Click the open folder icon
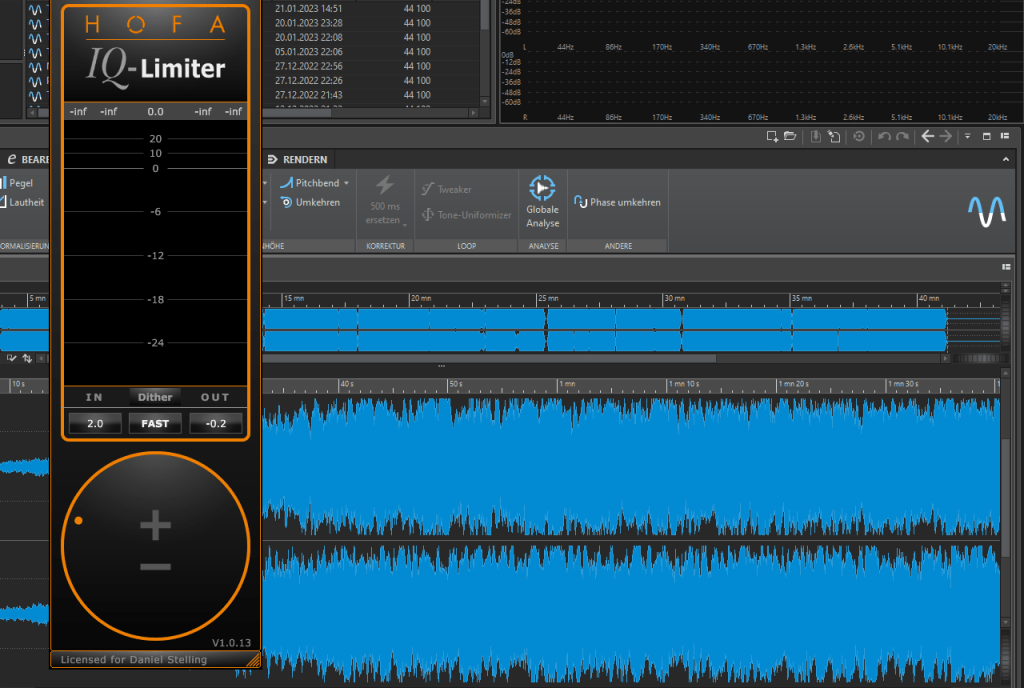The image size is (1024, 688). (x=790, y=136)
